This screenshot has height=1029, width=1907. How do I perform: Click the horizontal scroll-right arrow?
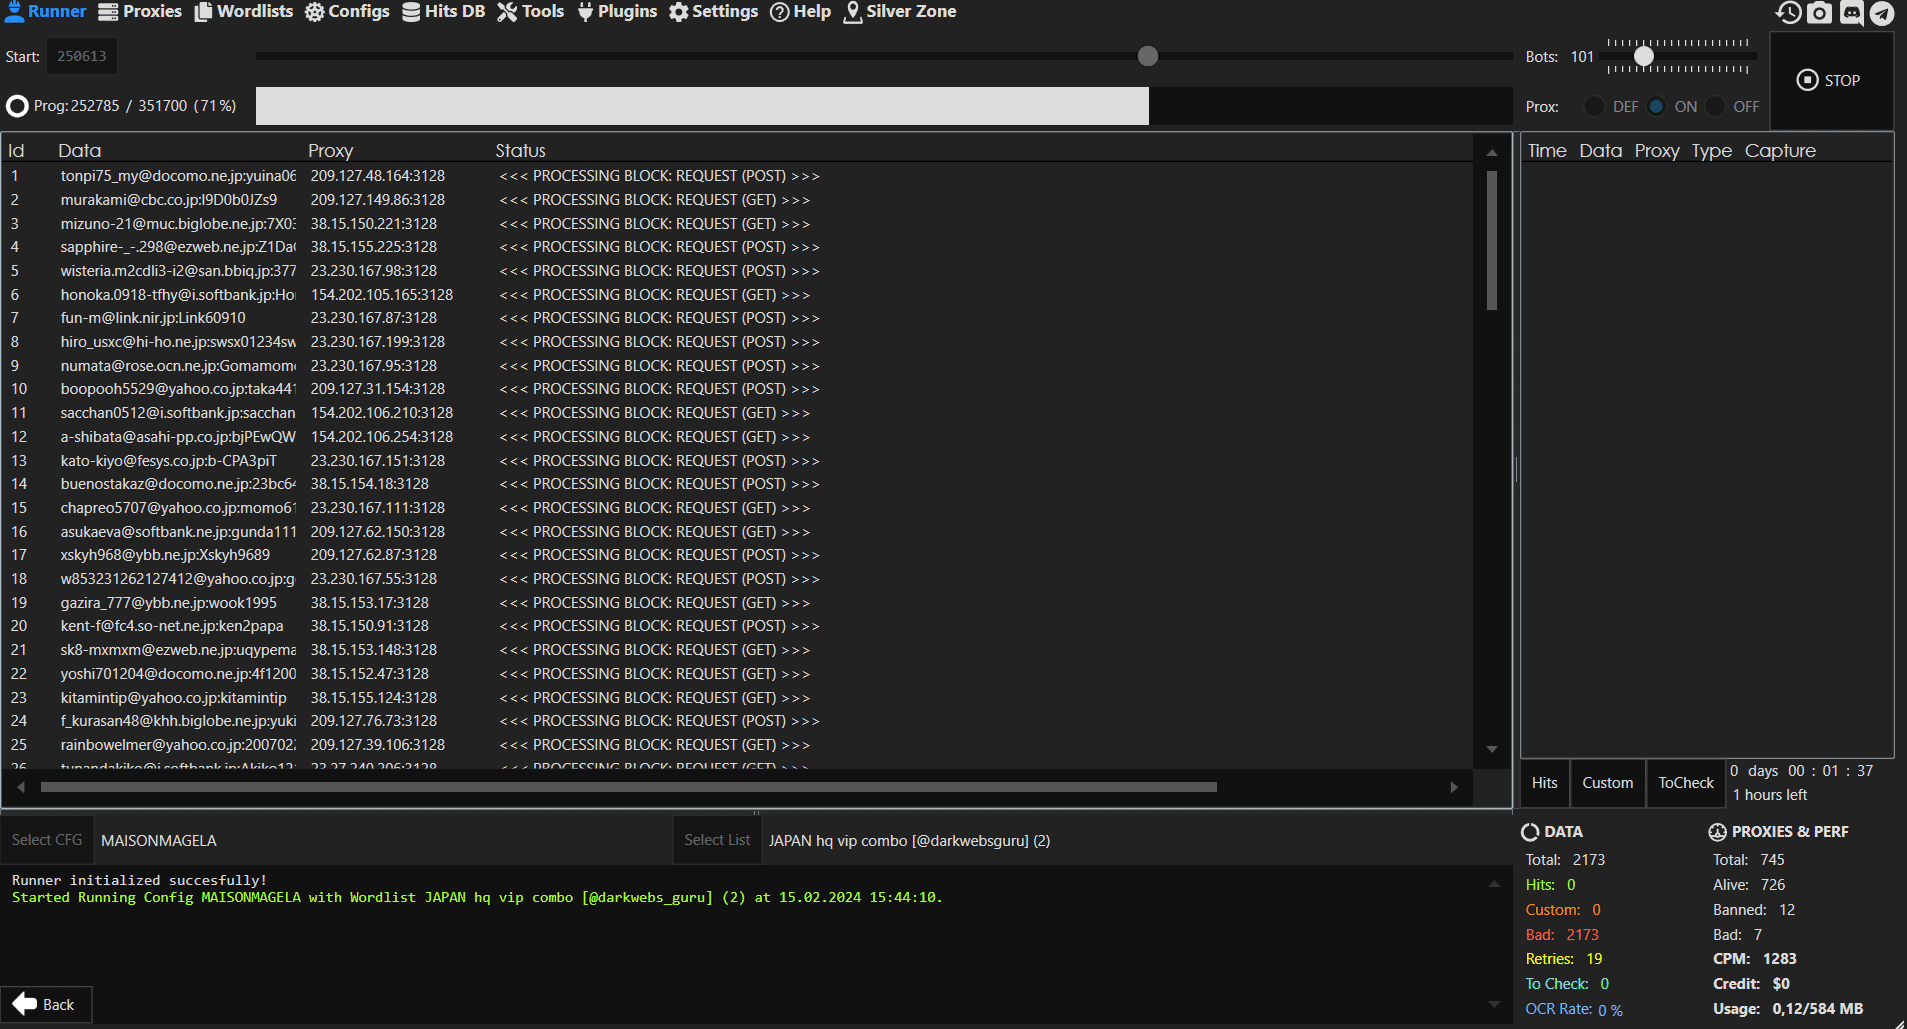click(x=1454, y=787)
